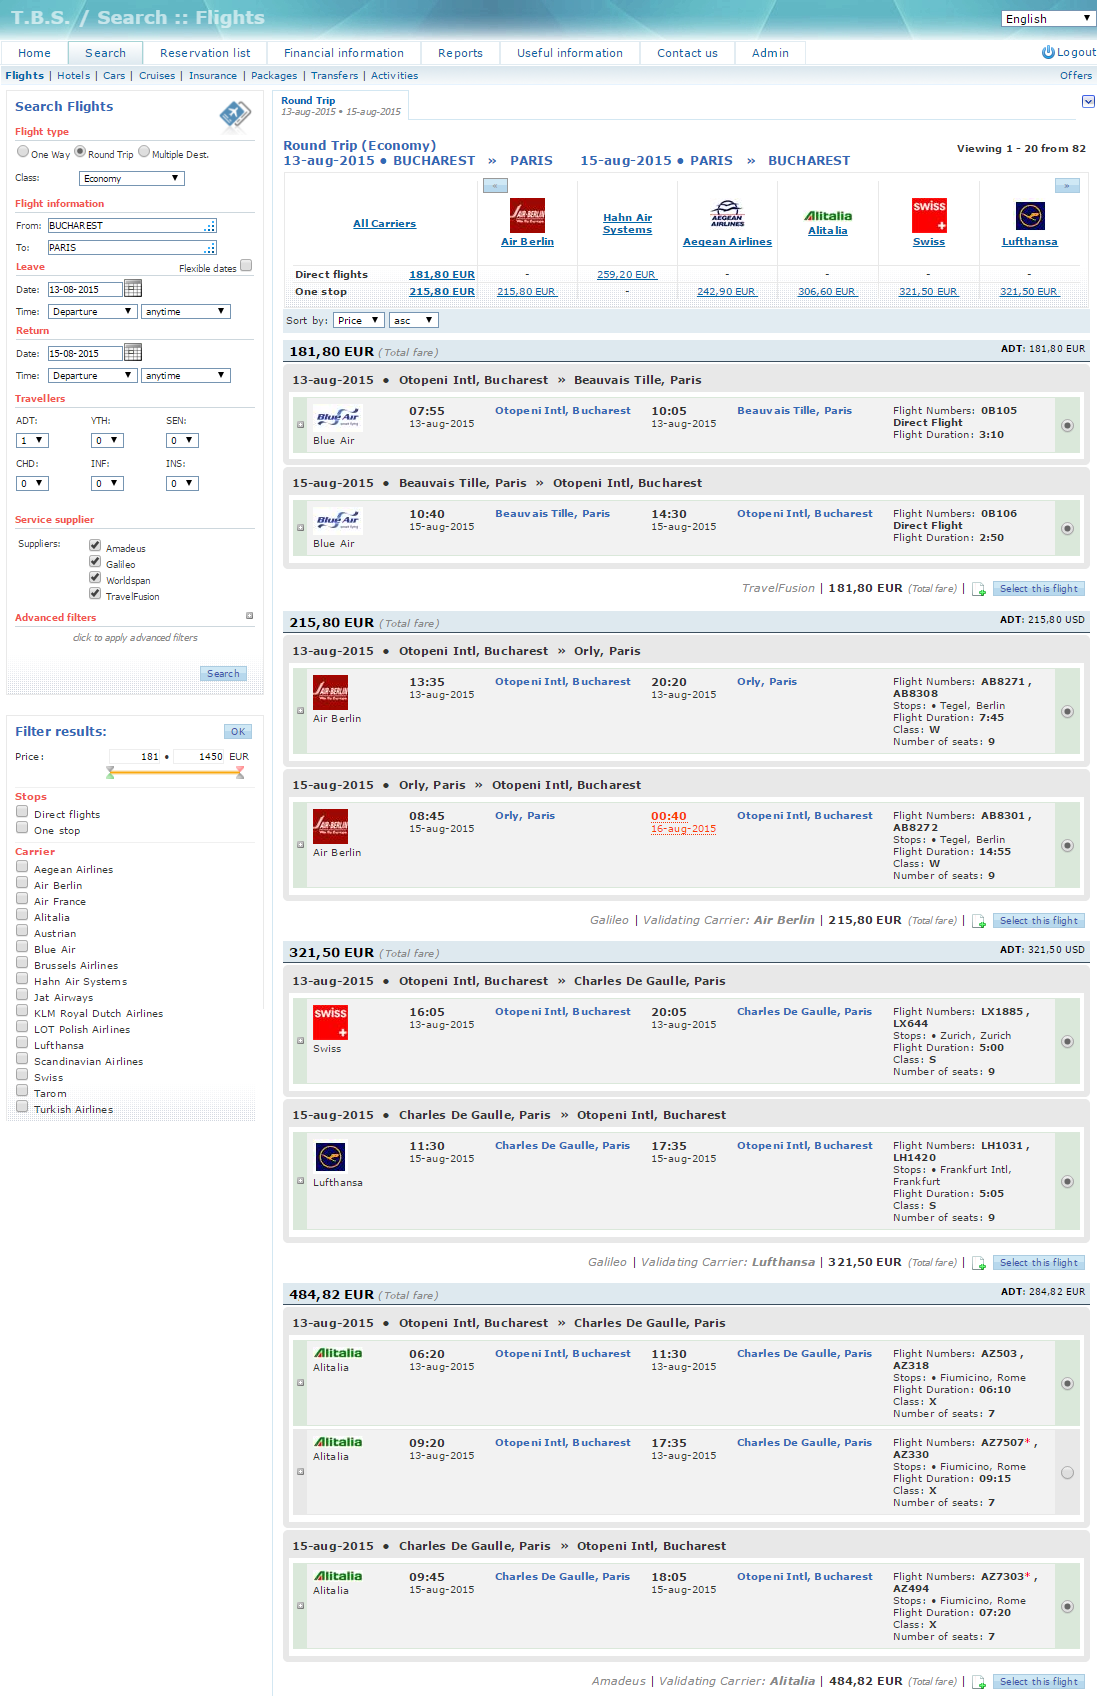Open the Return date calendar picker
Viewport: 1097px width, 1696px height.
(x=133, y=353)
